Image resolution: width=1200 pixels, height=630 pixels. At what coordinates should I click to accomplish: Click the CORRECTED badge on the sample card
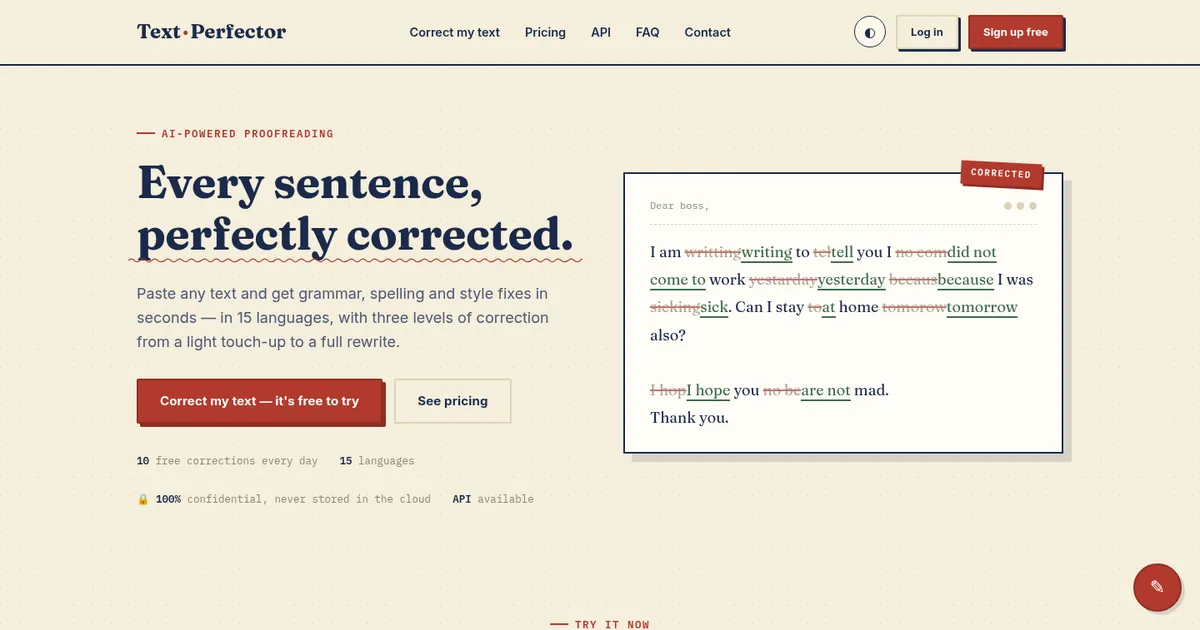click(1001, 174)
